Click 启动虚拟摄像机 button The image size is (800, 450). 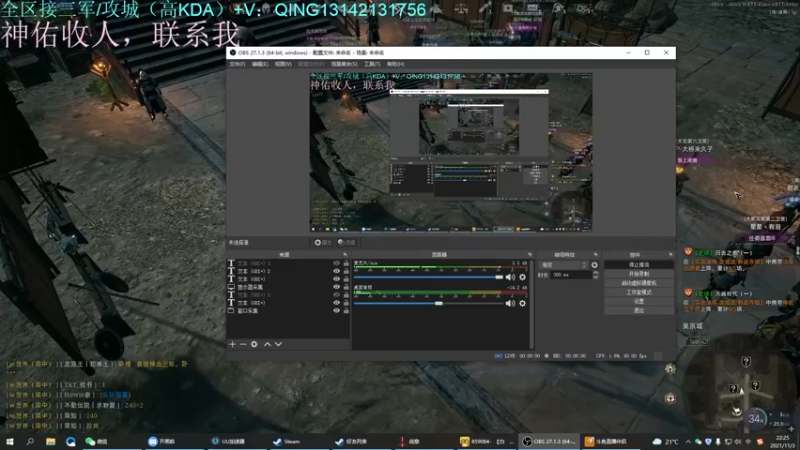[639, 283]
